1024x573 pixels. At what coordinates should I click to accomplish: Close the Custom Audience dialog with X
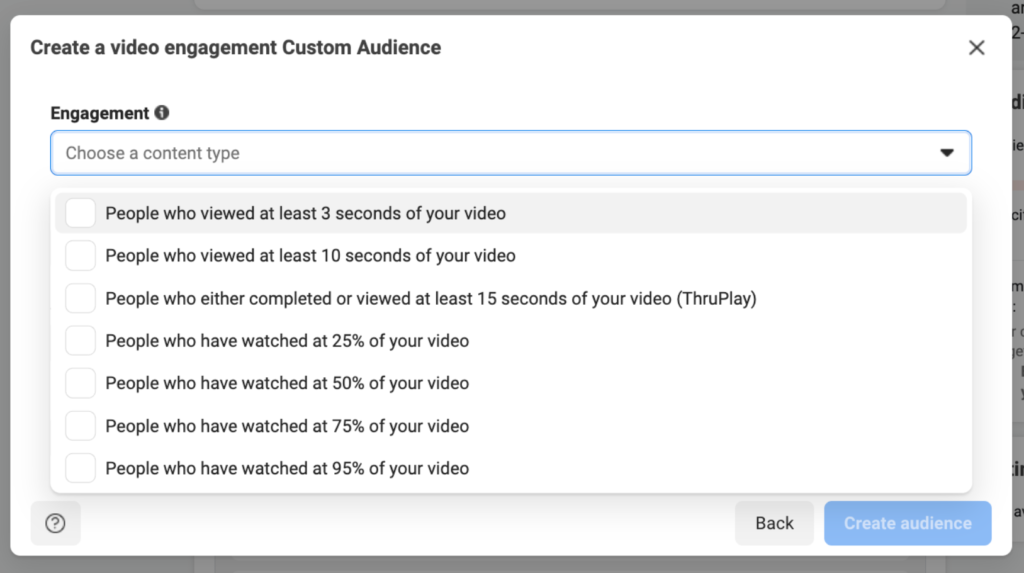976,48
